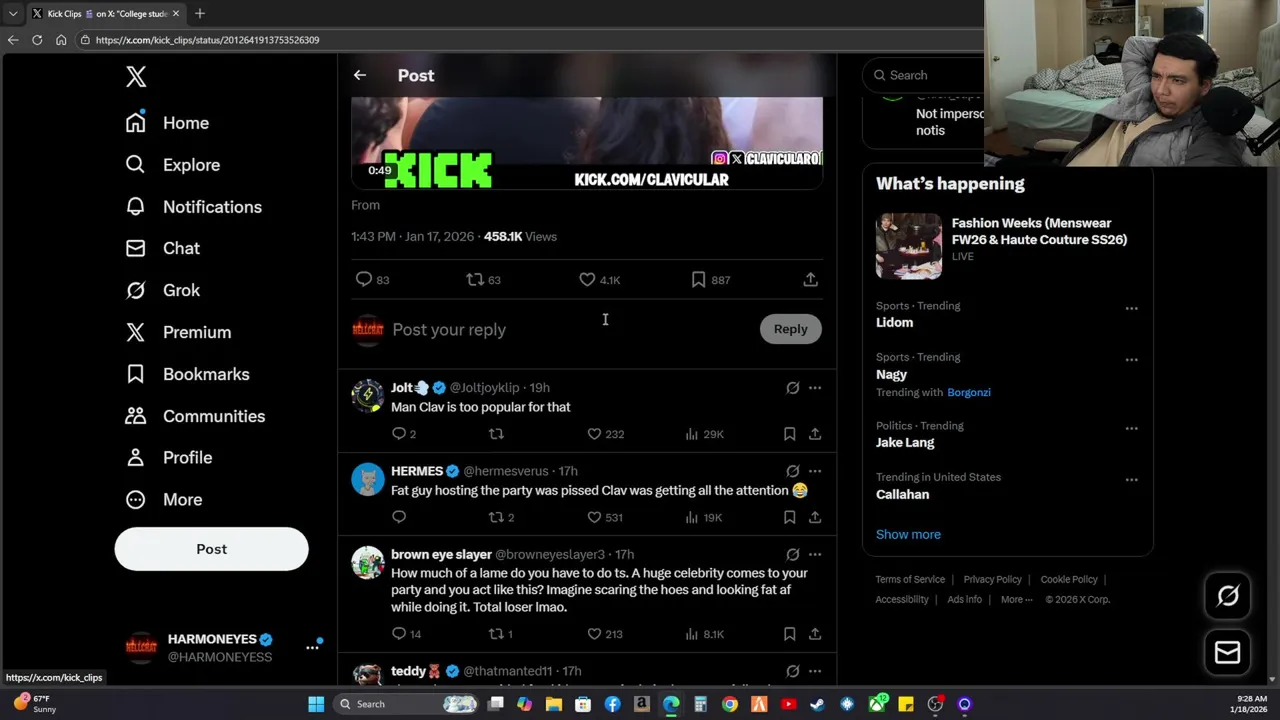Reply to HERMES comment

click(x=399, y=517)
